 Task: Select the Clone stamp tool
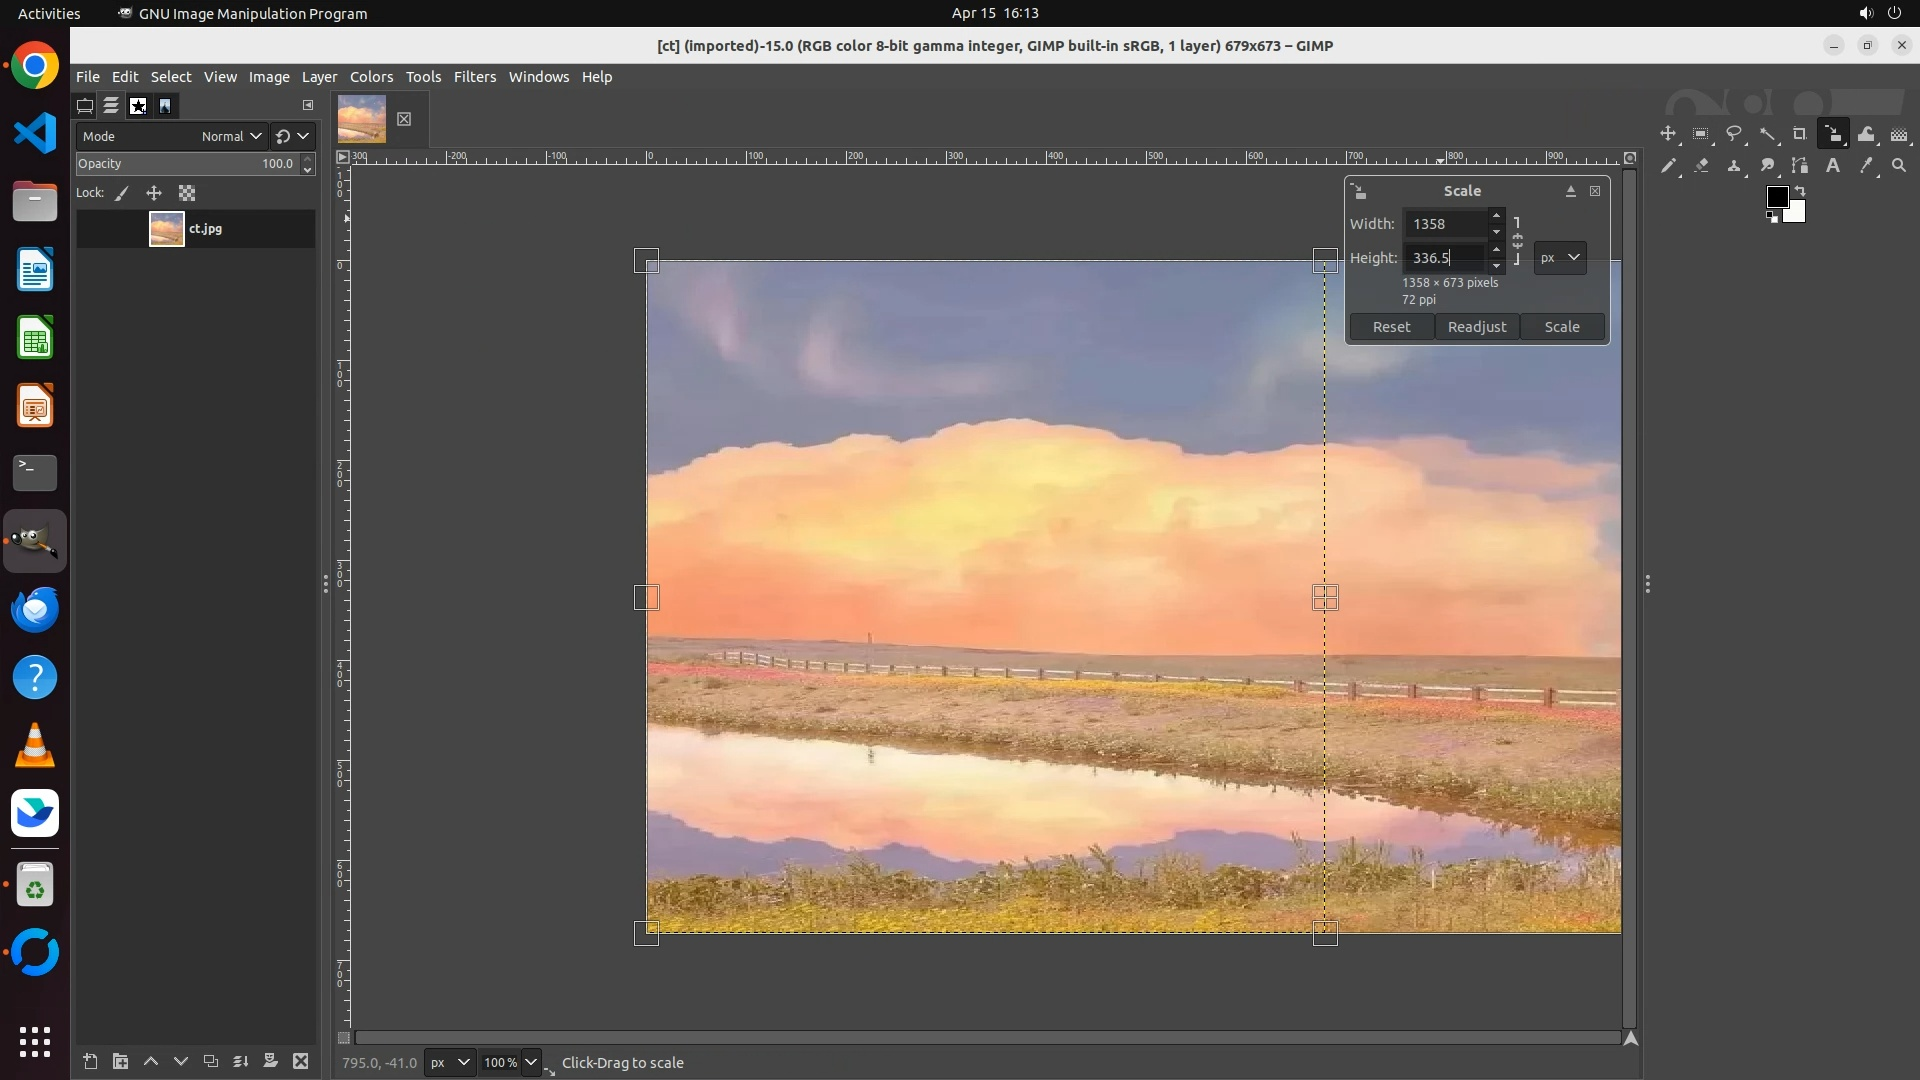[1734, 166]
